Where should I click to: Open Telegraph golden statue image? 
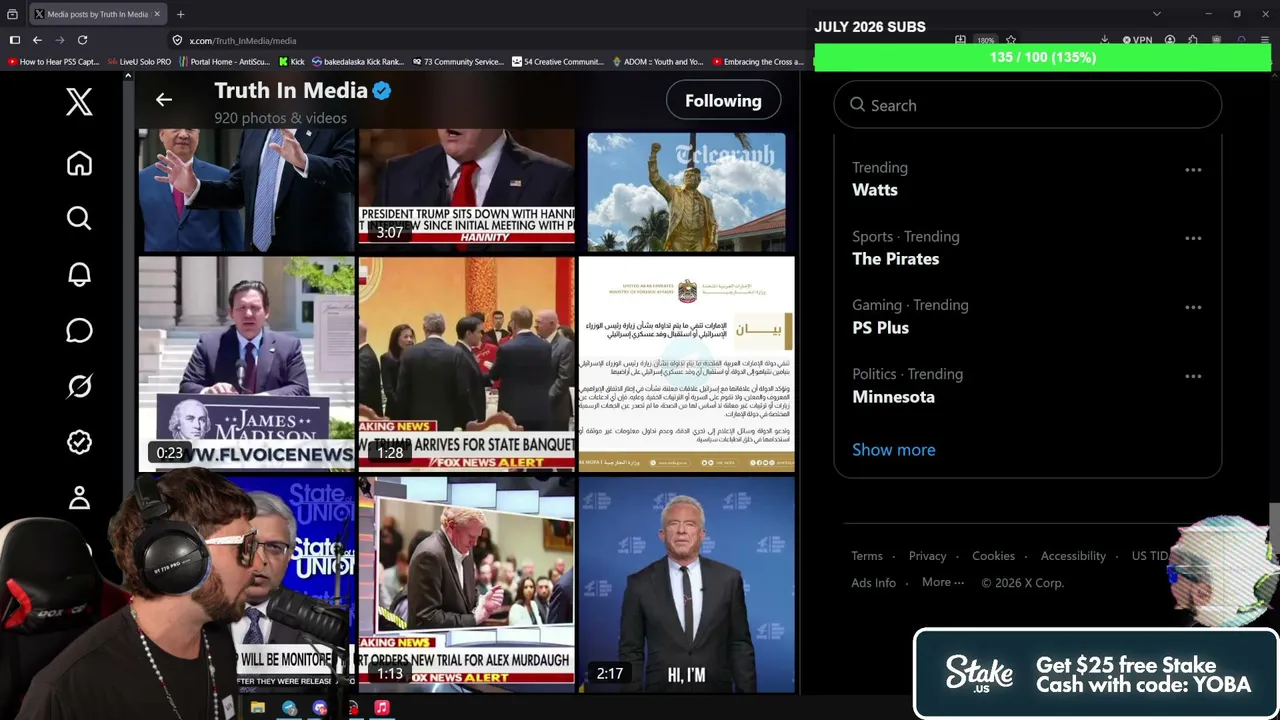point(686,191)
